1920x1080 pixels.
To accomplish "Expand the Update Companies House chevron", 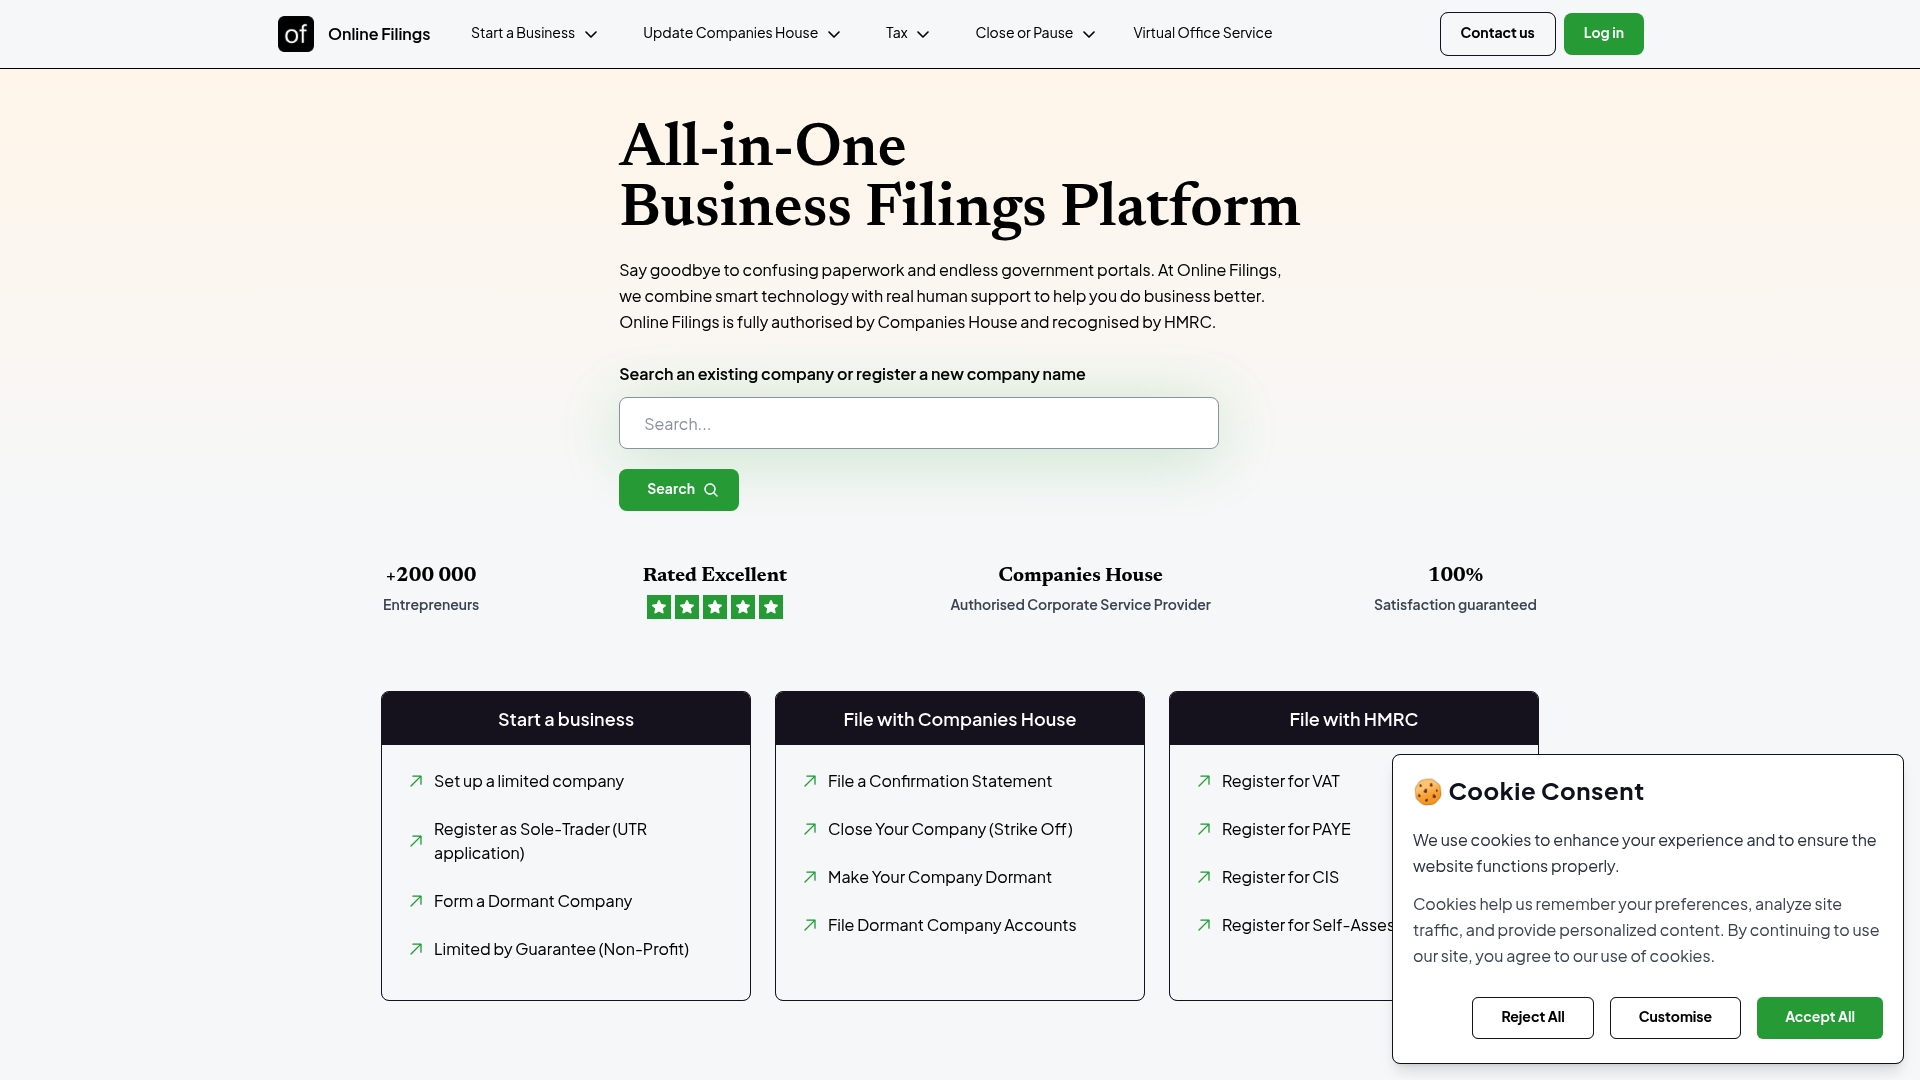I will (834, 34).
